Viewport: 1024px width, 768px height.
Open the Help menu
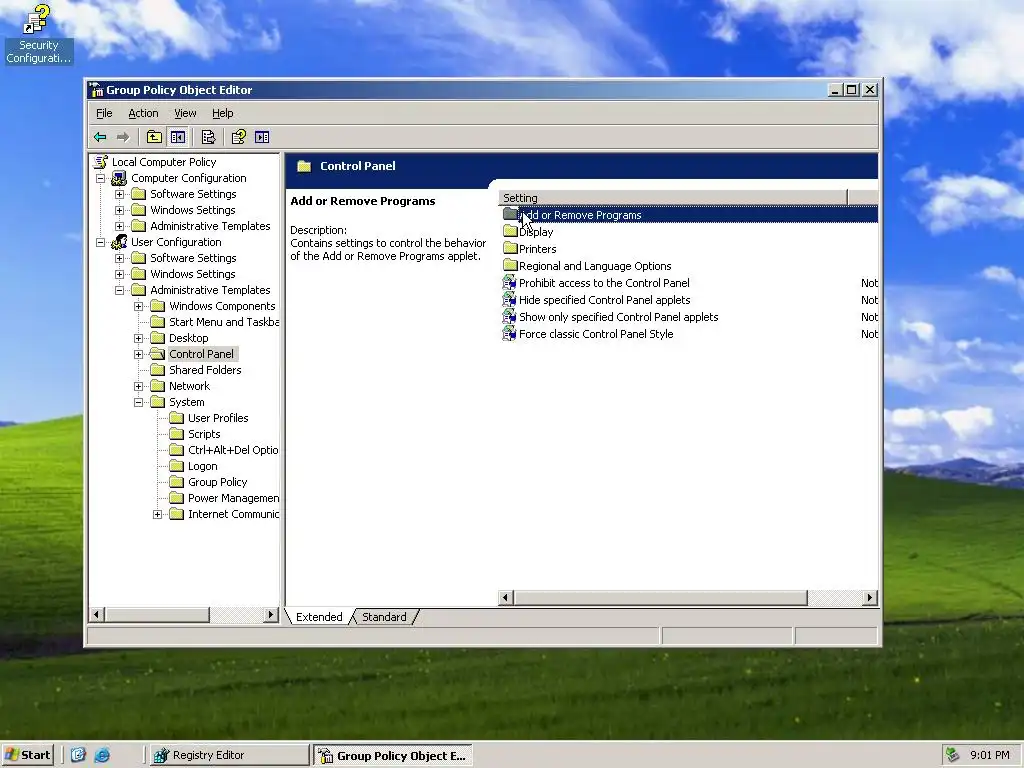(x=223, y=113)
